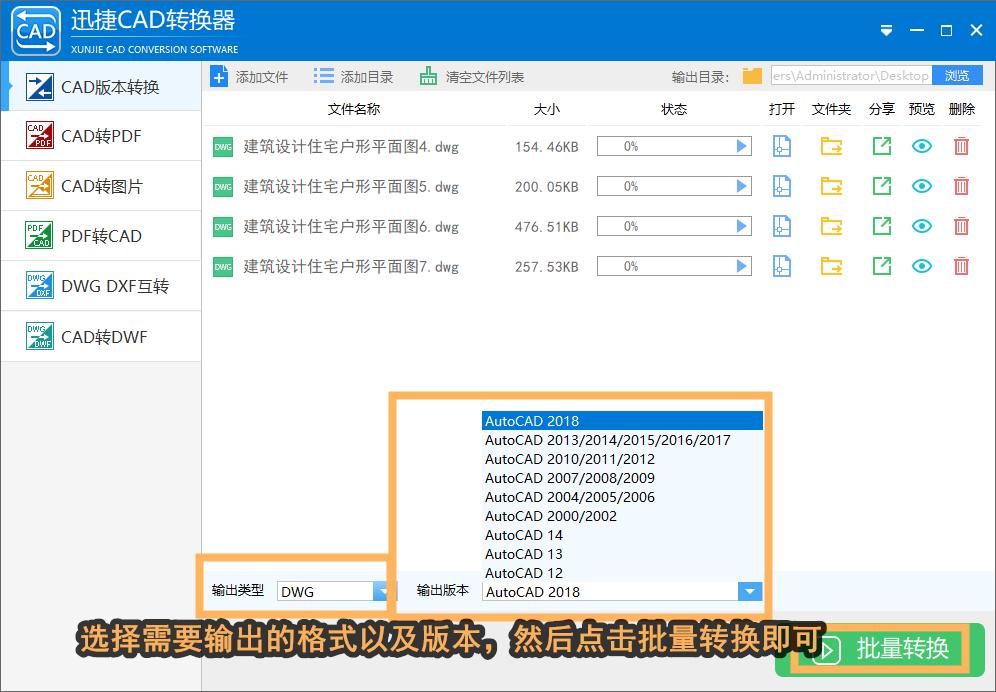Open the folder icon next to 建筑设计住宅户形平面图6.dwg
The height and width of the screenshot is (692, 996).
click(831, 226)
